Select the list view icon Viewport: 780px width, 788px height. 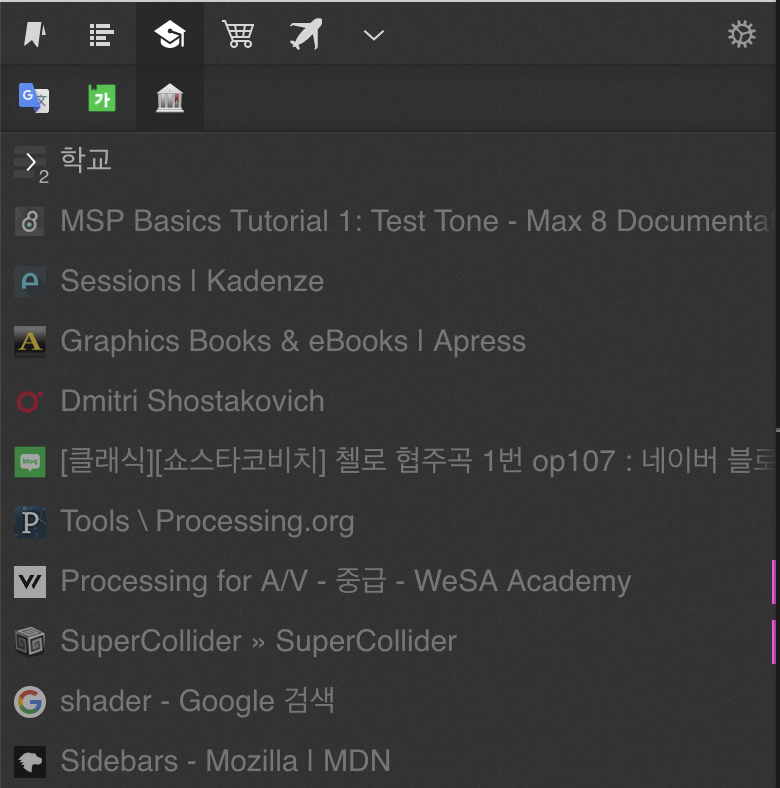(x=102, y=35)
